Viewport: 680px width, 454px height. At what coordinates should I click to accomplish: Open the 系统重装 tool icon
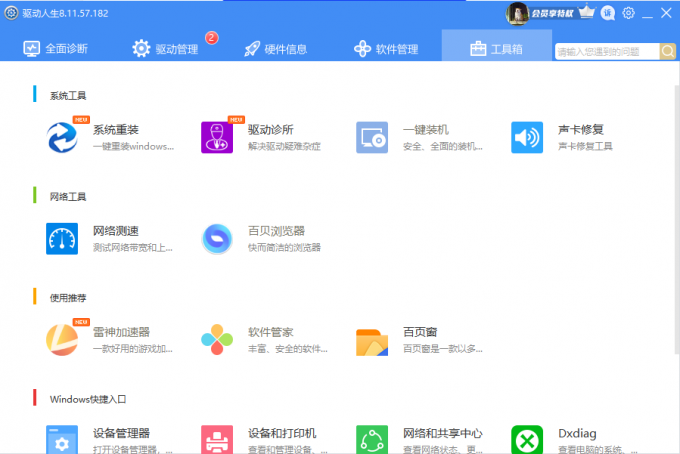[62, 137]
